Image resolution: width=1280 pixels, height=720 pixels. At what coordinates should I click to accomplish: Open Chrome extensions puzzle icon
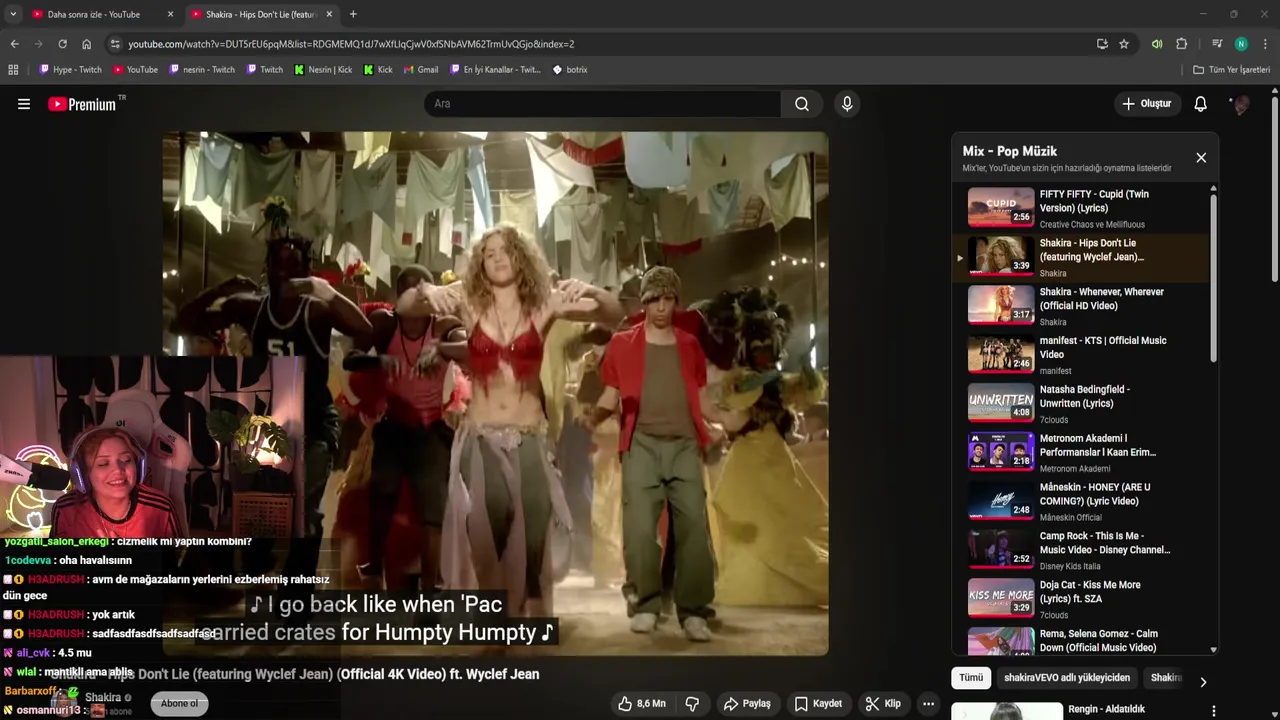[x=1181, y=44]
